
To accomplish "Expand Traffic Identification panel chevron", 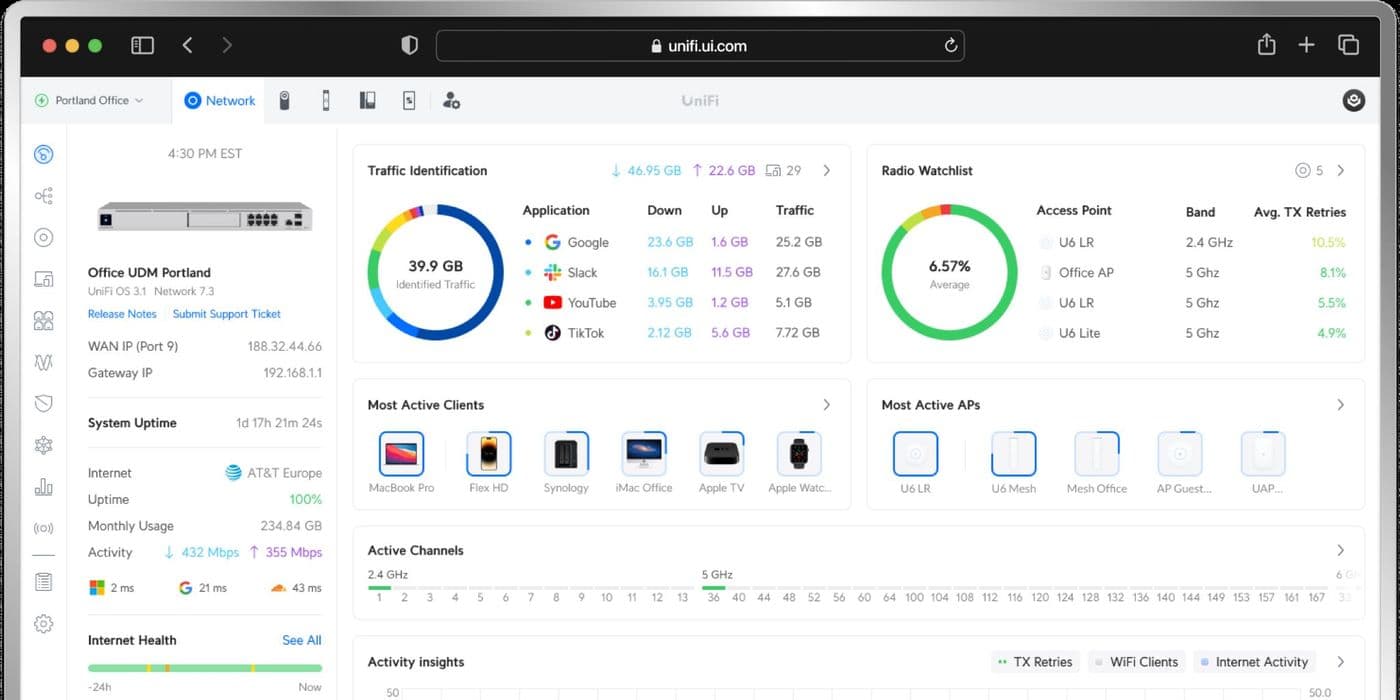I will pyautogui.click(x=826, y=170).
